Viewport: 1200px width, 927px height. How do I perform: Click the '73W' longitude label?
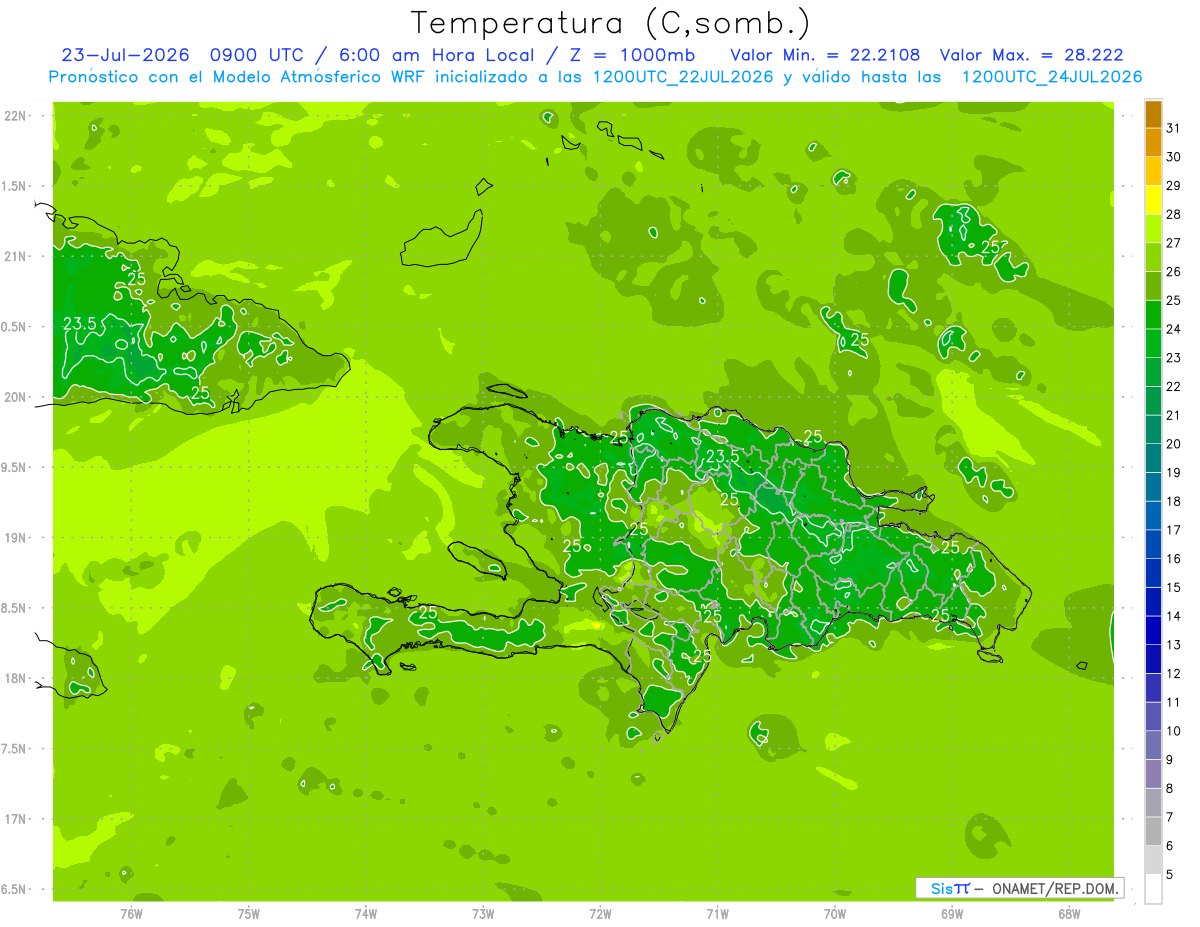pos(483,913)
